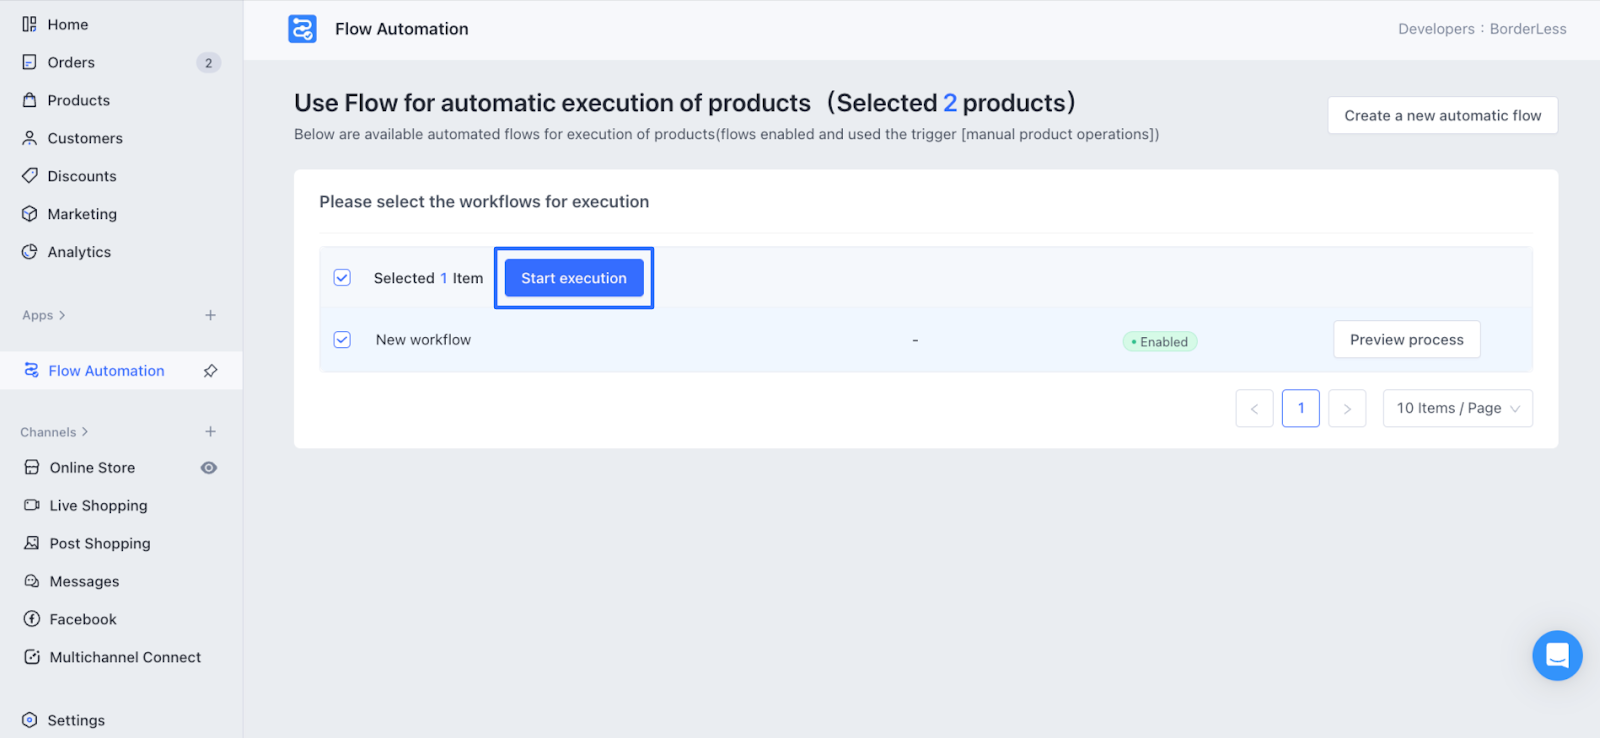Click the Facebook icon in the sidebar

[x=32, y=619]
